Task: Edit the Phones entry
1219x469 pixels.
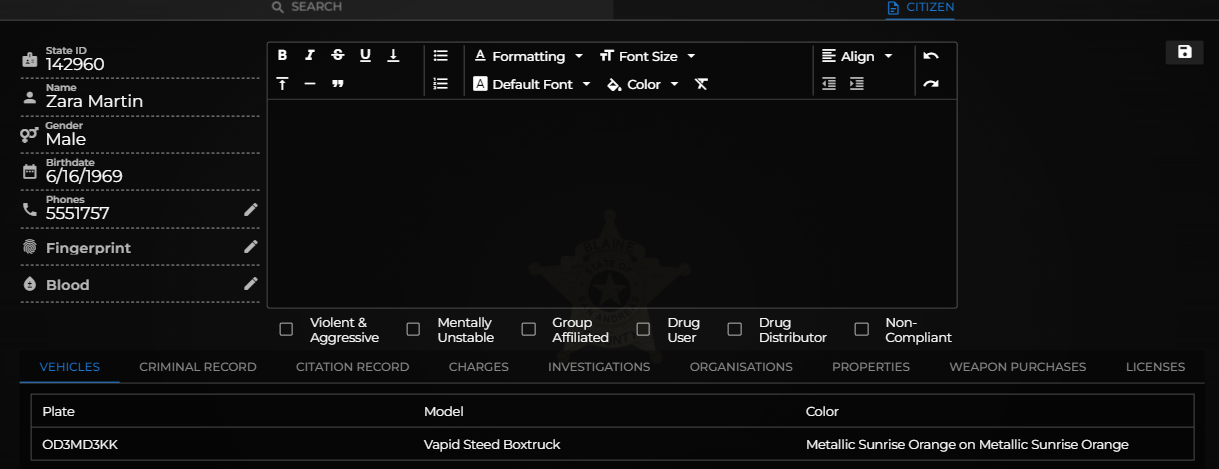Action: tap(251, 209)
